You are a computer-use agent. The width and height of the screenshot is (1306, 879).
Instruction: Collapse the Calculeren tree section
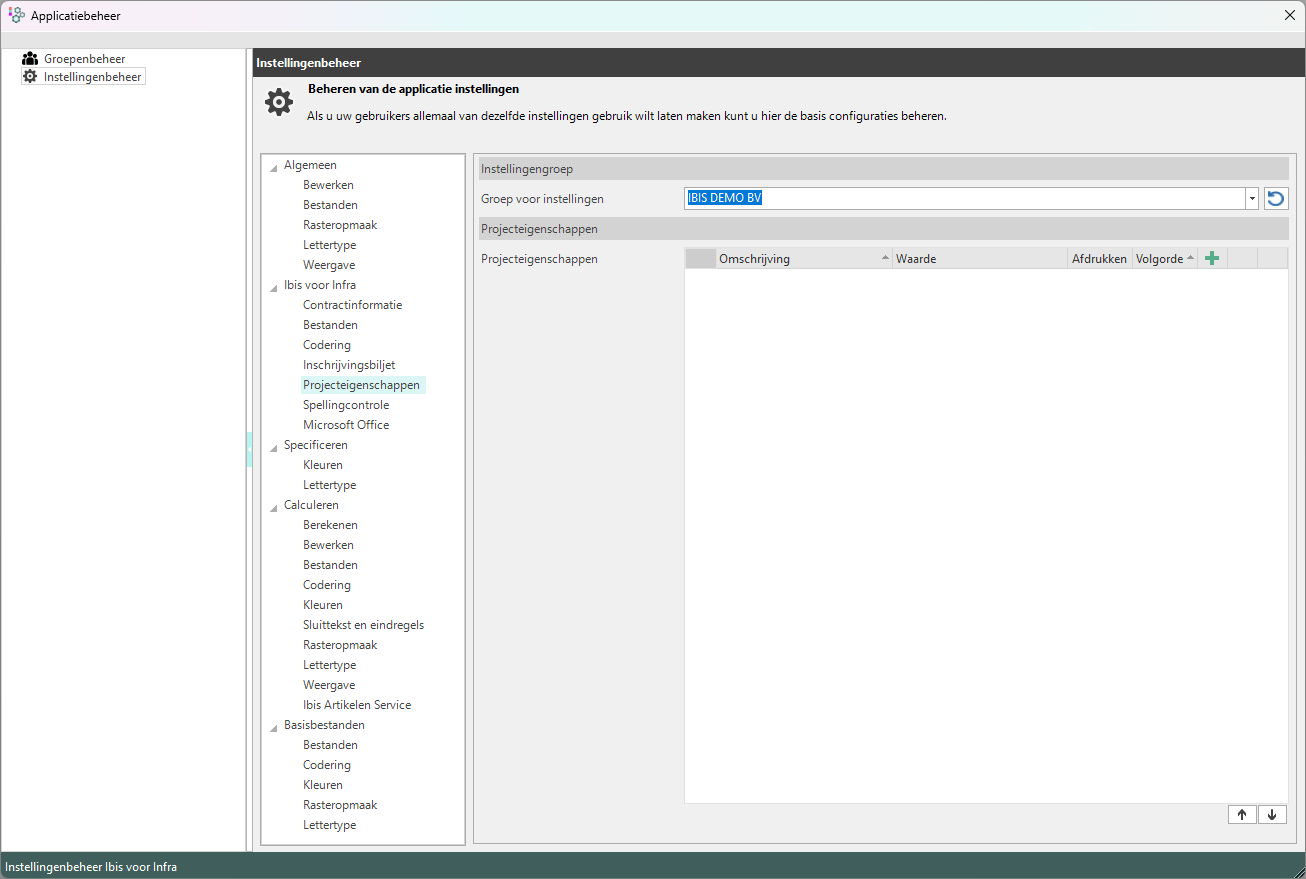pyautogui.click(x=274, y=507)
